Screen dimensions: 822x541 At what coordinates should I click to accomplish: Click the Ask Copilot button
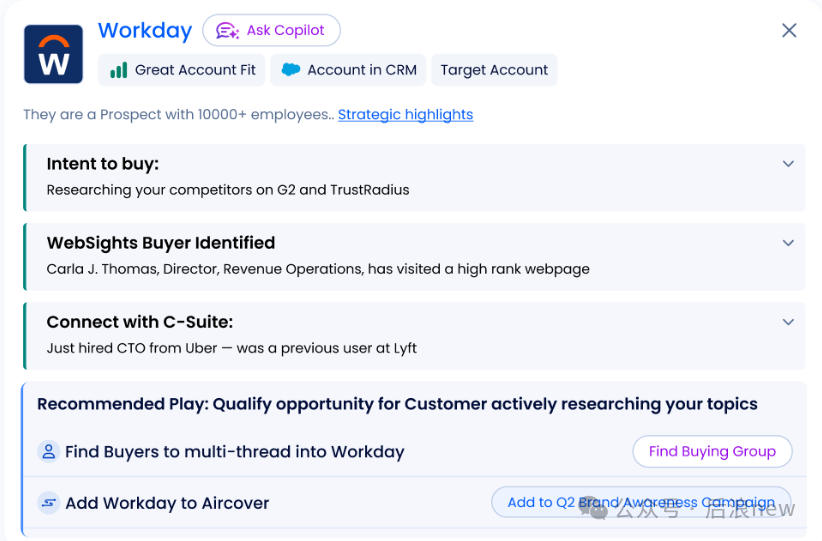pyautogui.click(x=272, y=30)
